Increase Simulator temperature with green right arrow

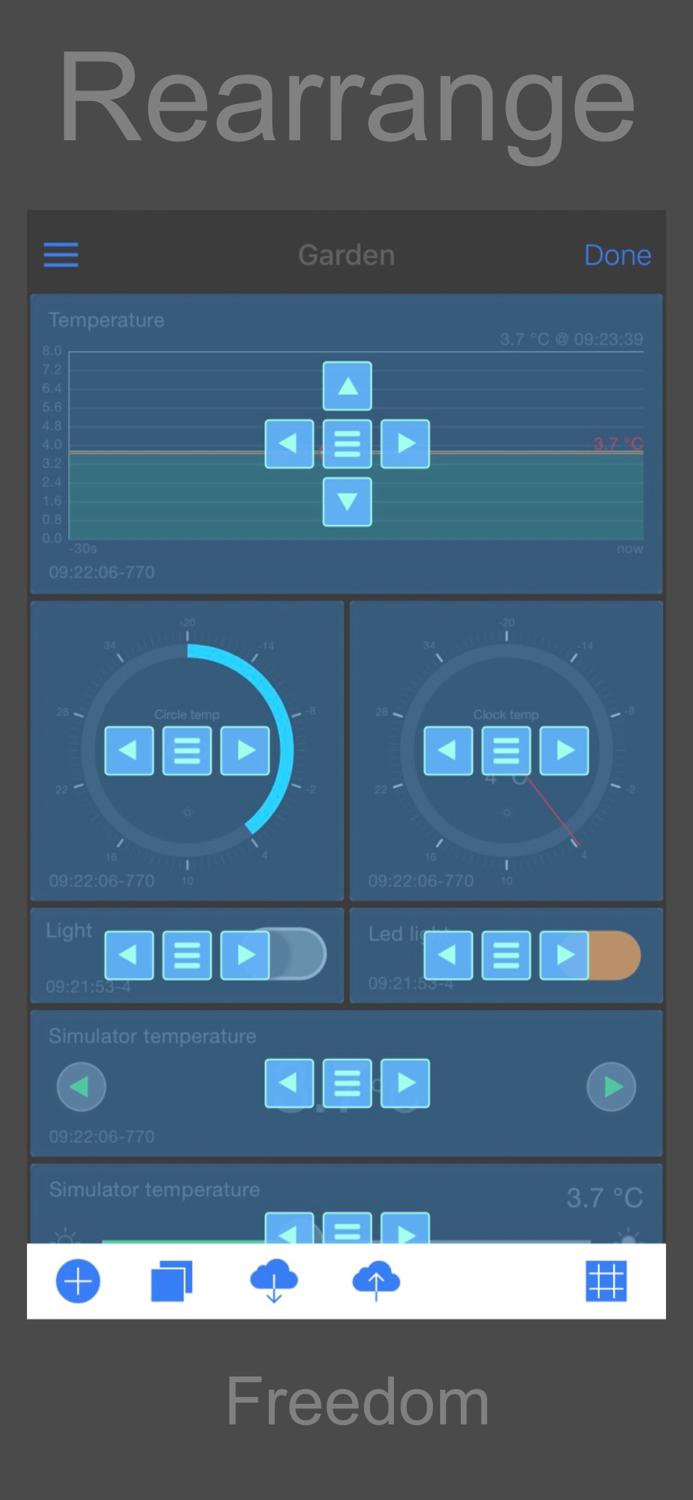pyautogui.click(x=611, y=1087)
